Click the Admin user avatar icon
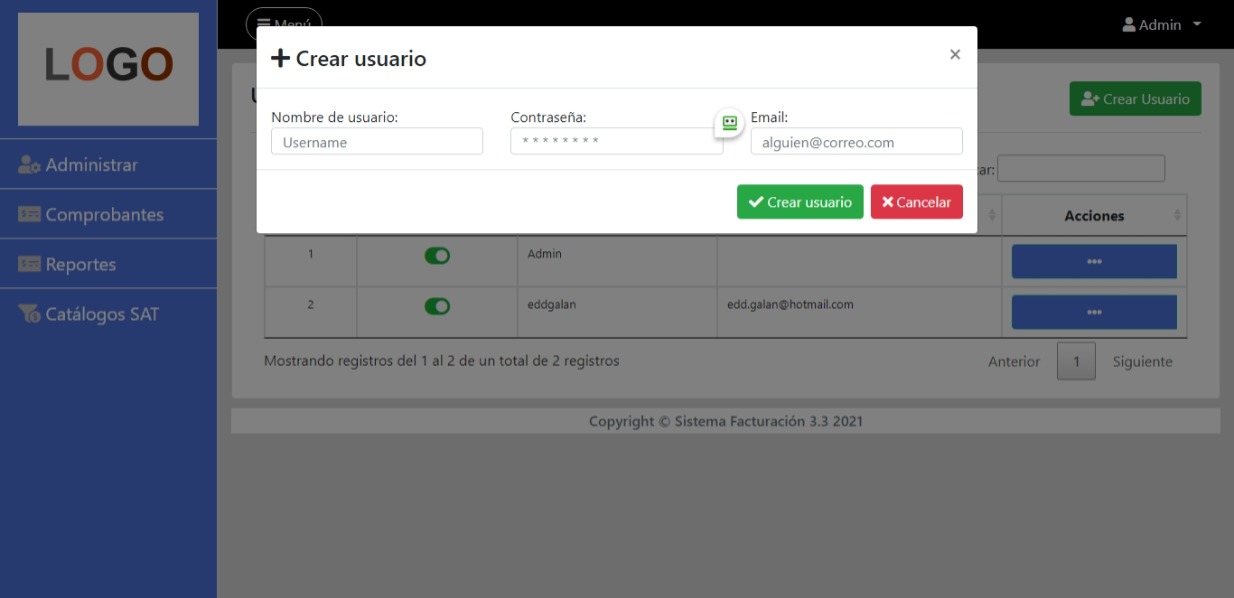1234x598 pixels. point(1129,24)
